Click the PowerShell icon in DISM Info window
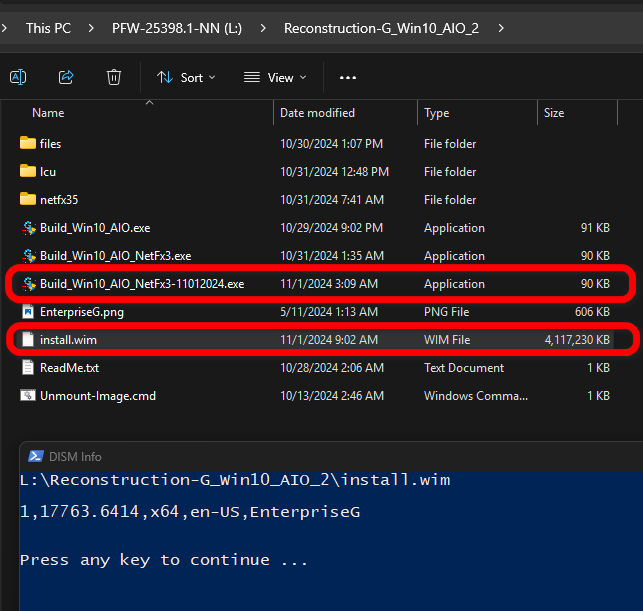Viewport: 643px width, 611px height. (36, 456)
